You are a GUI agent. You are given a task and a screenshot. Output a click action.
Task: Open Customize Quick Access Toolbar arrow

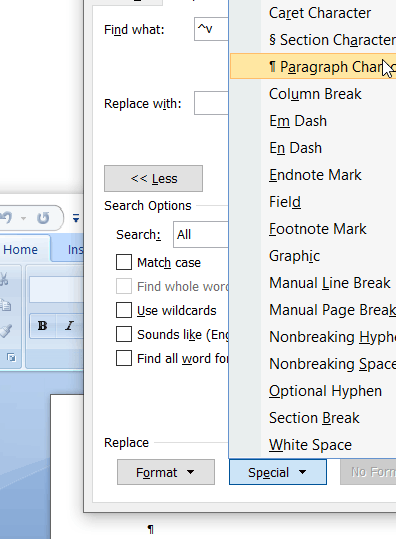pyautogui.click(x=76, y=218)
